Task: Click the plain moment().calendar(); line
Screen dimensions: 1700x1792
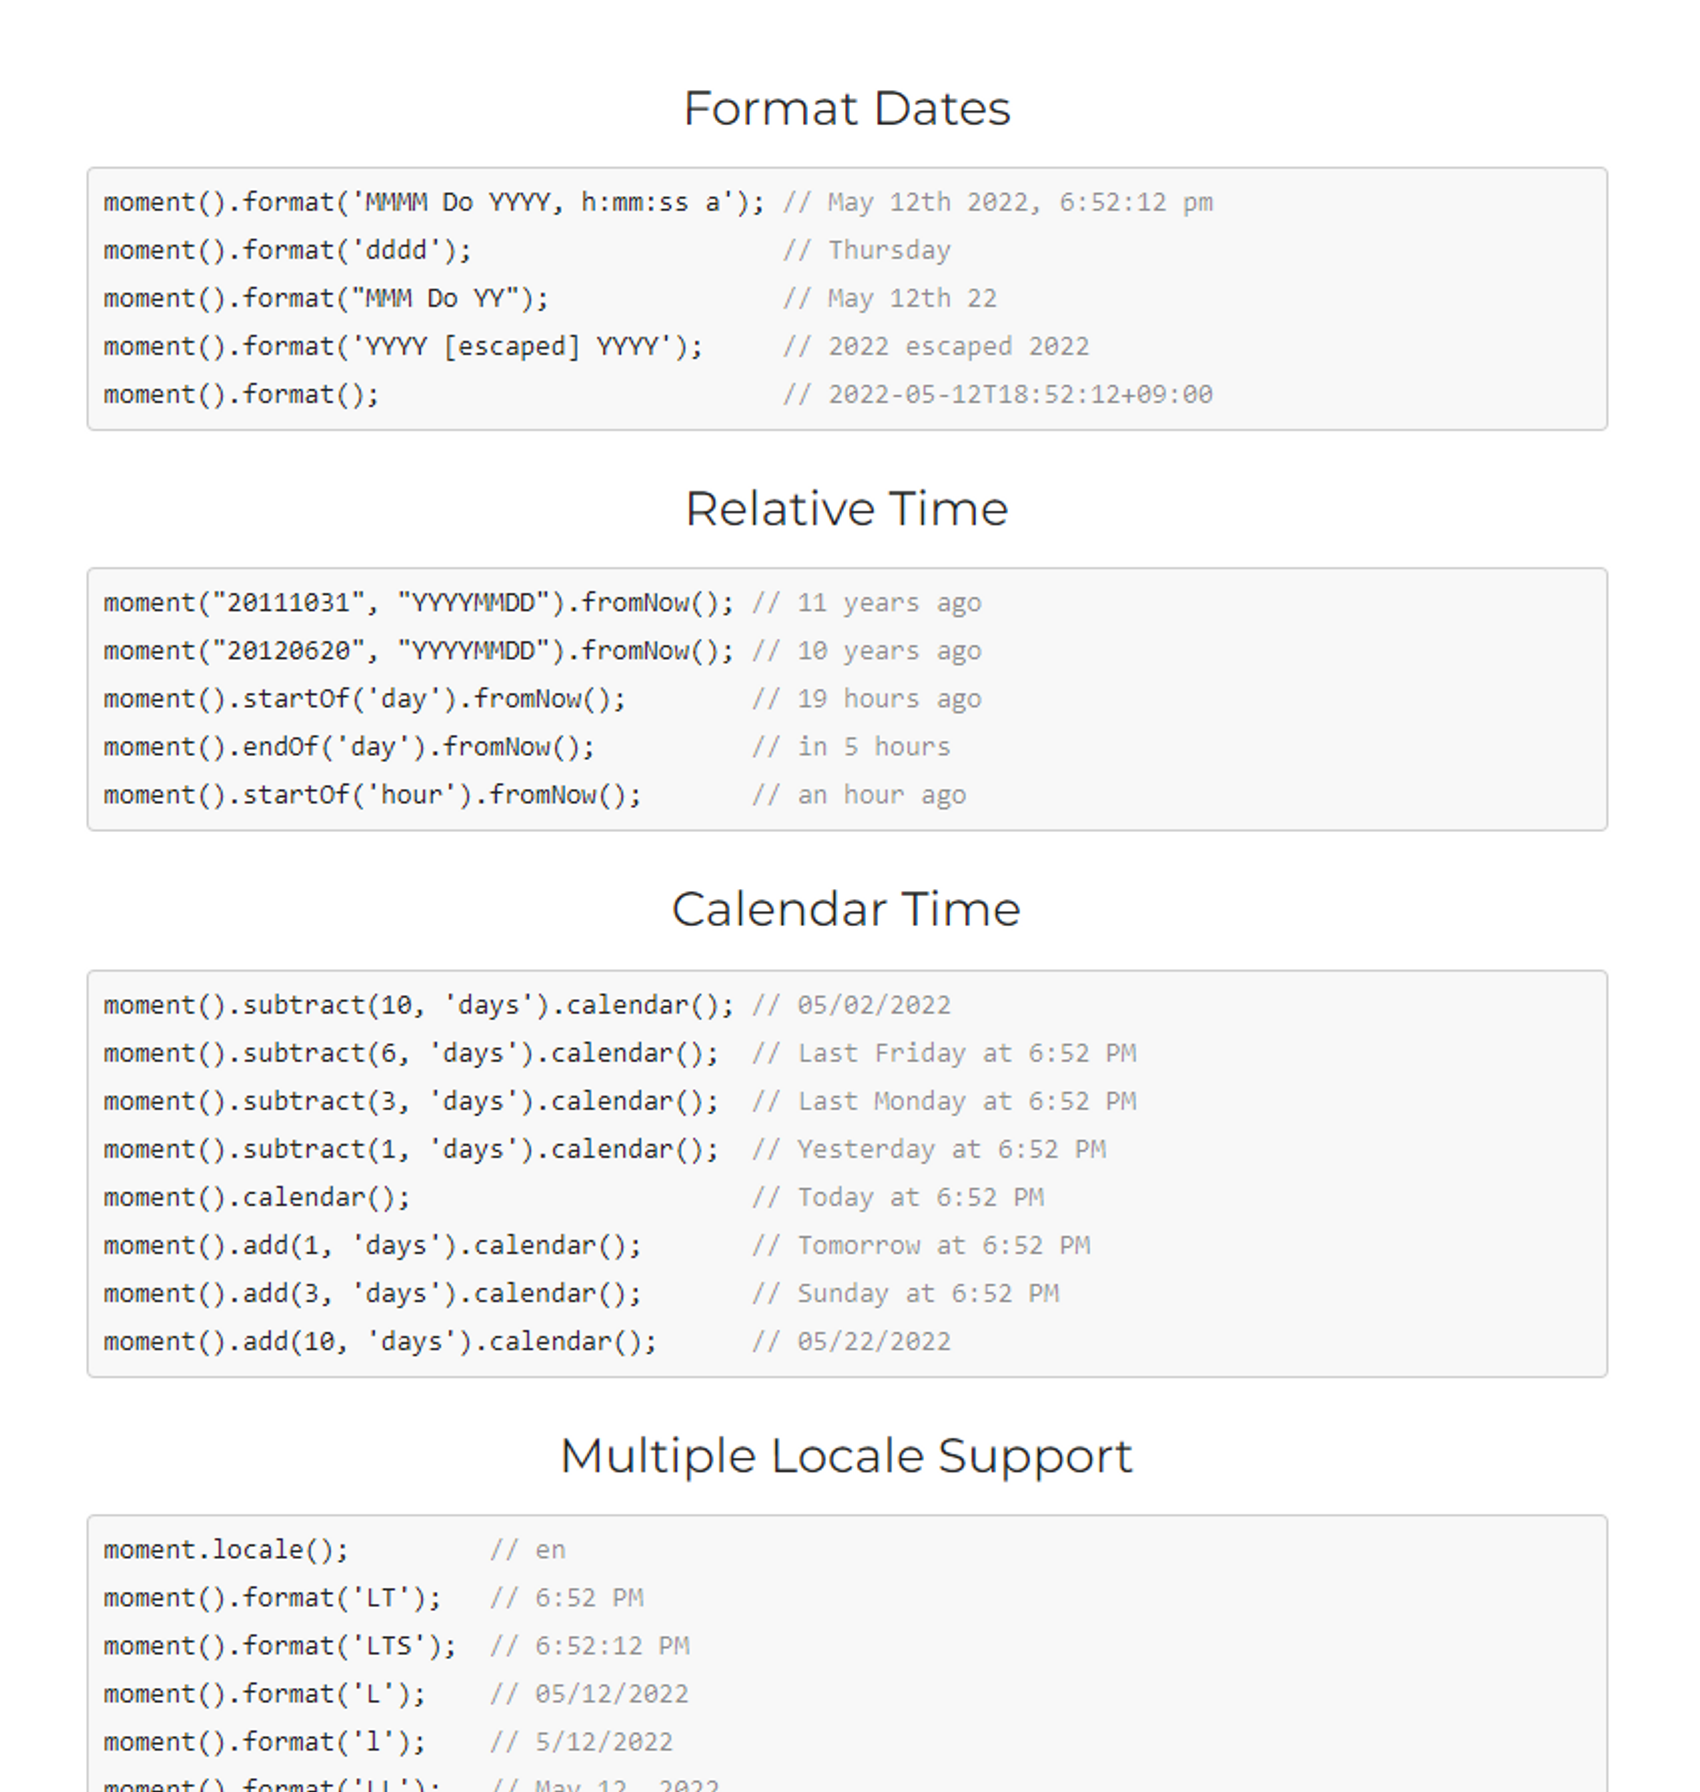Action: (x=257, y=1197)
